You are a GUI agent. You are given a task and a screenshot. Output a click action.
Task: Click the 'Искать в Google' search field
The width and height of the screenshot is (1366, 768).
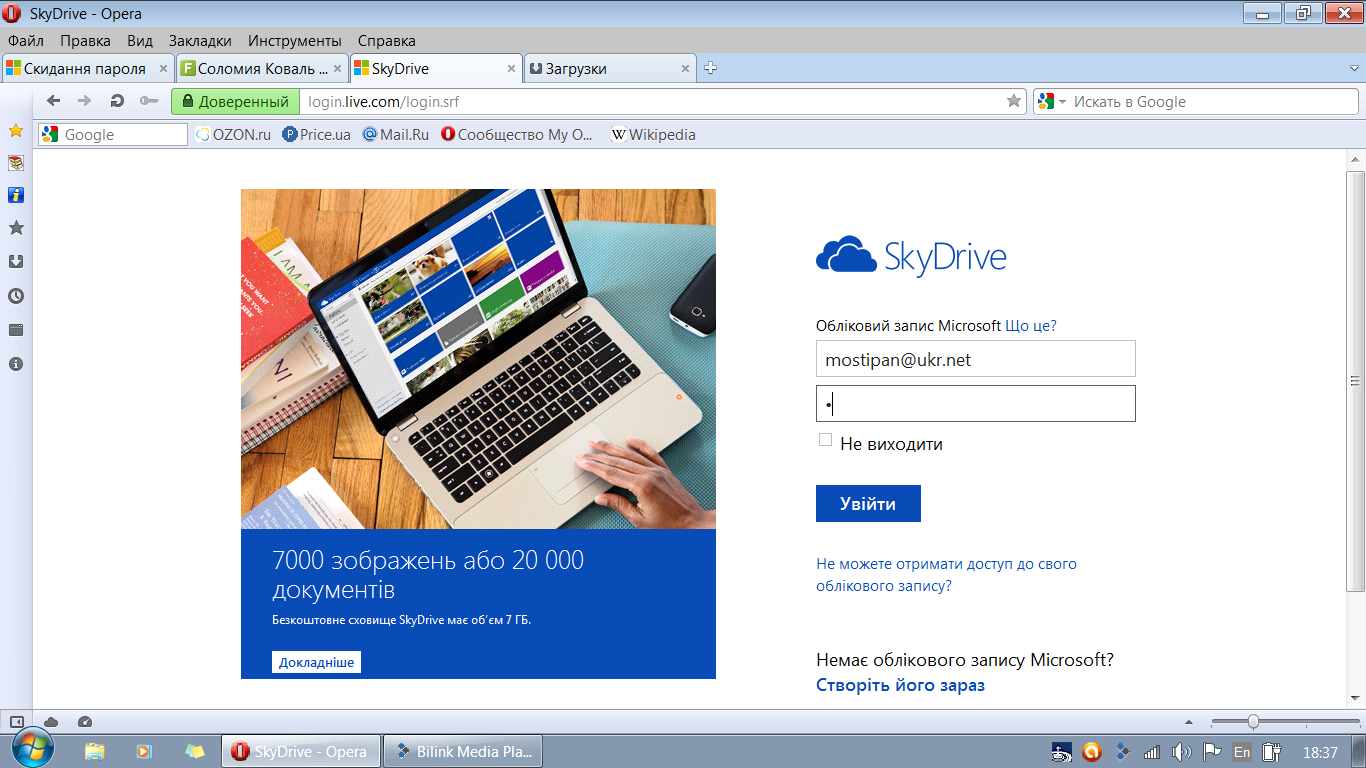(1212, 101)
